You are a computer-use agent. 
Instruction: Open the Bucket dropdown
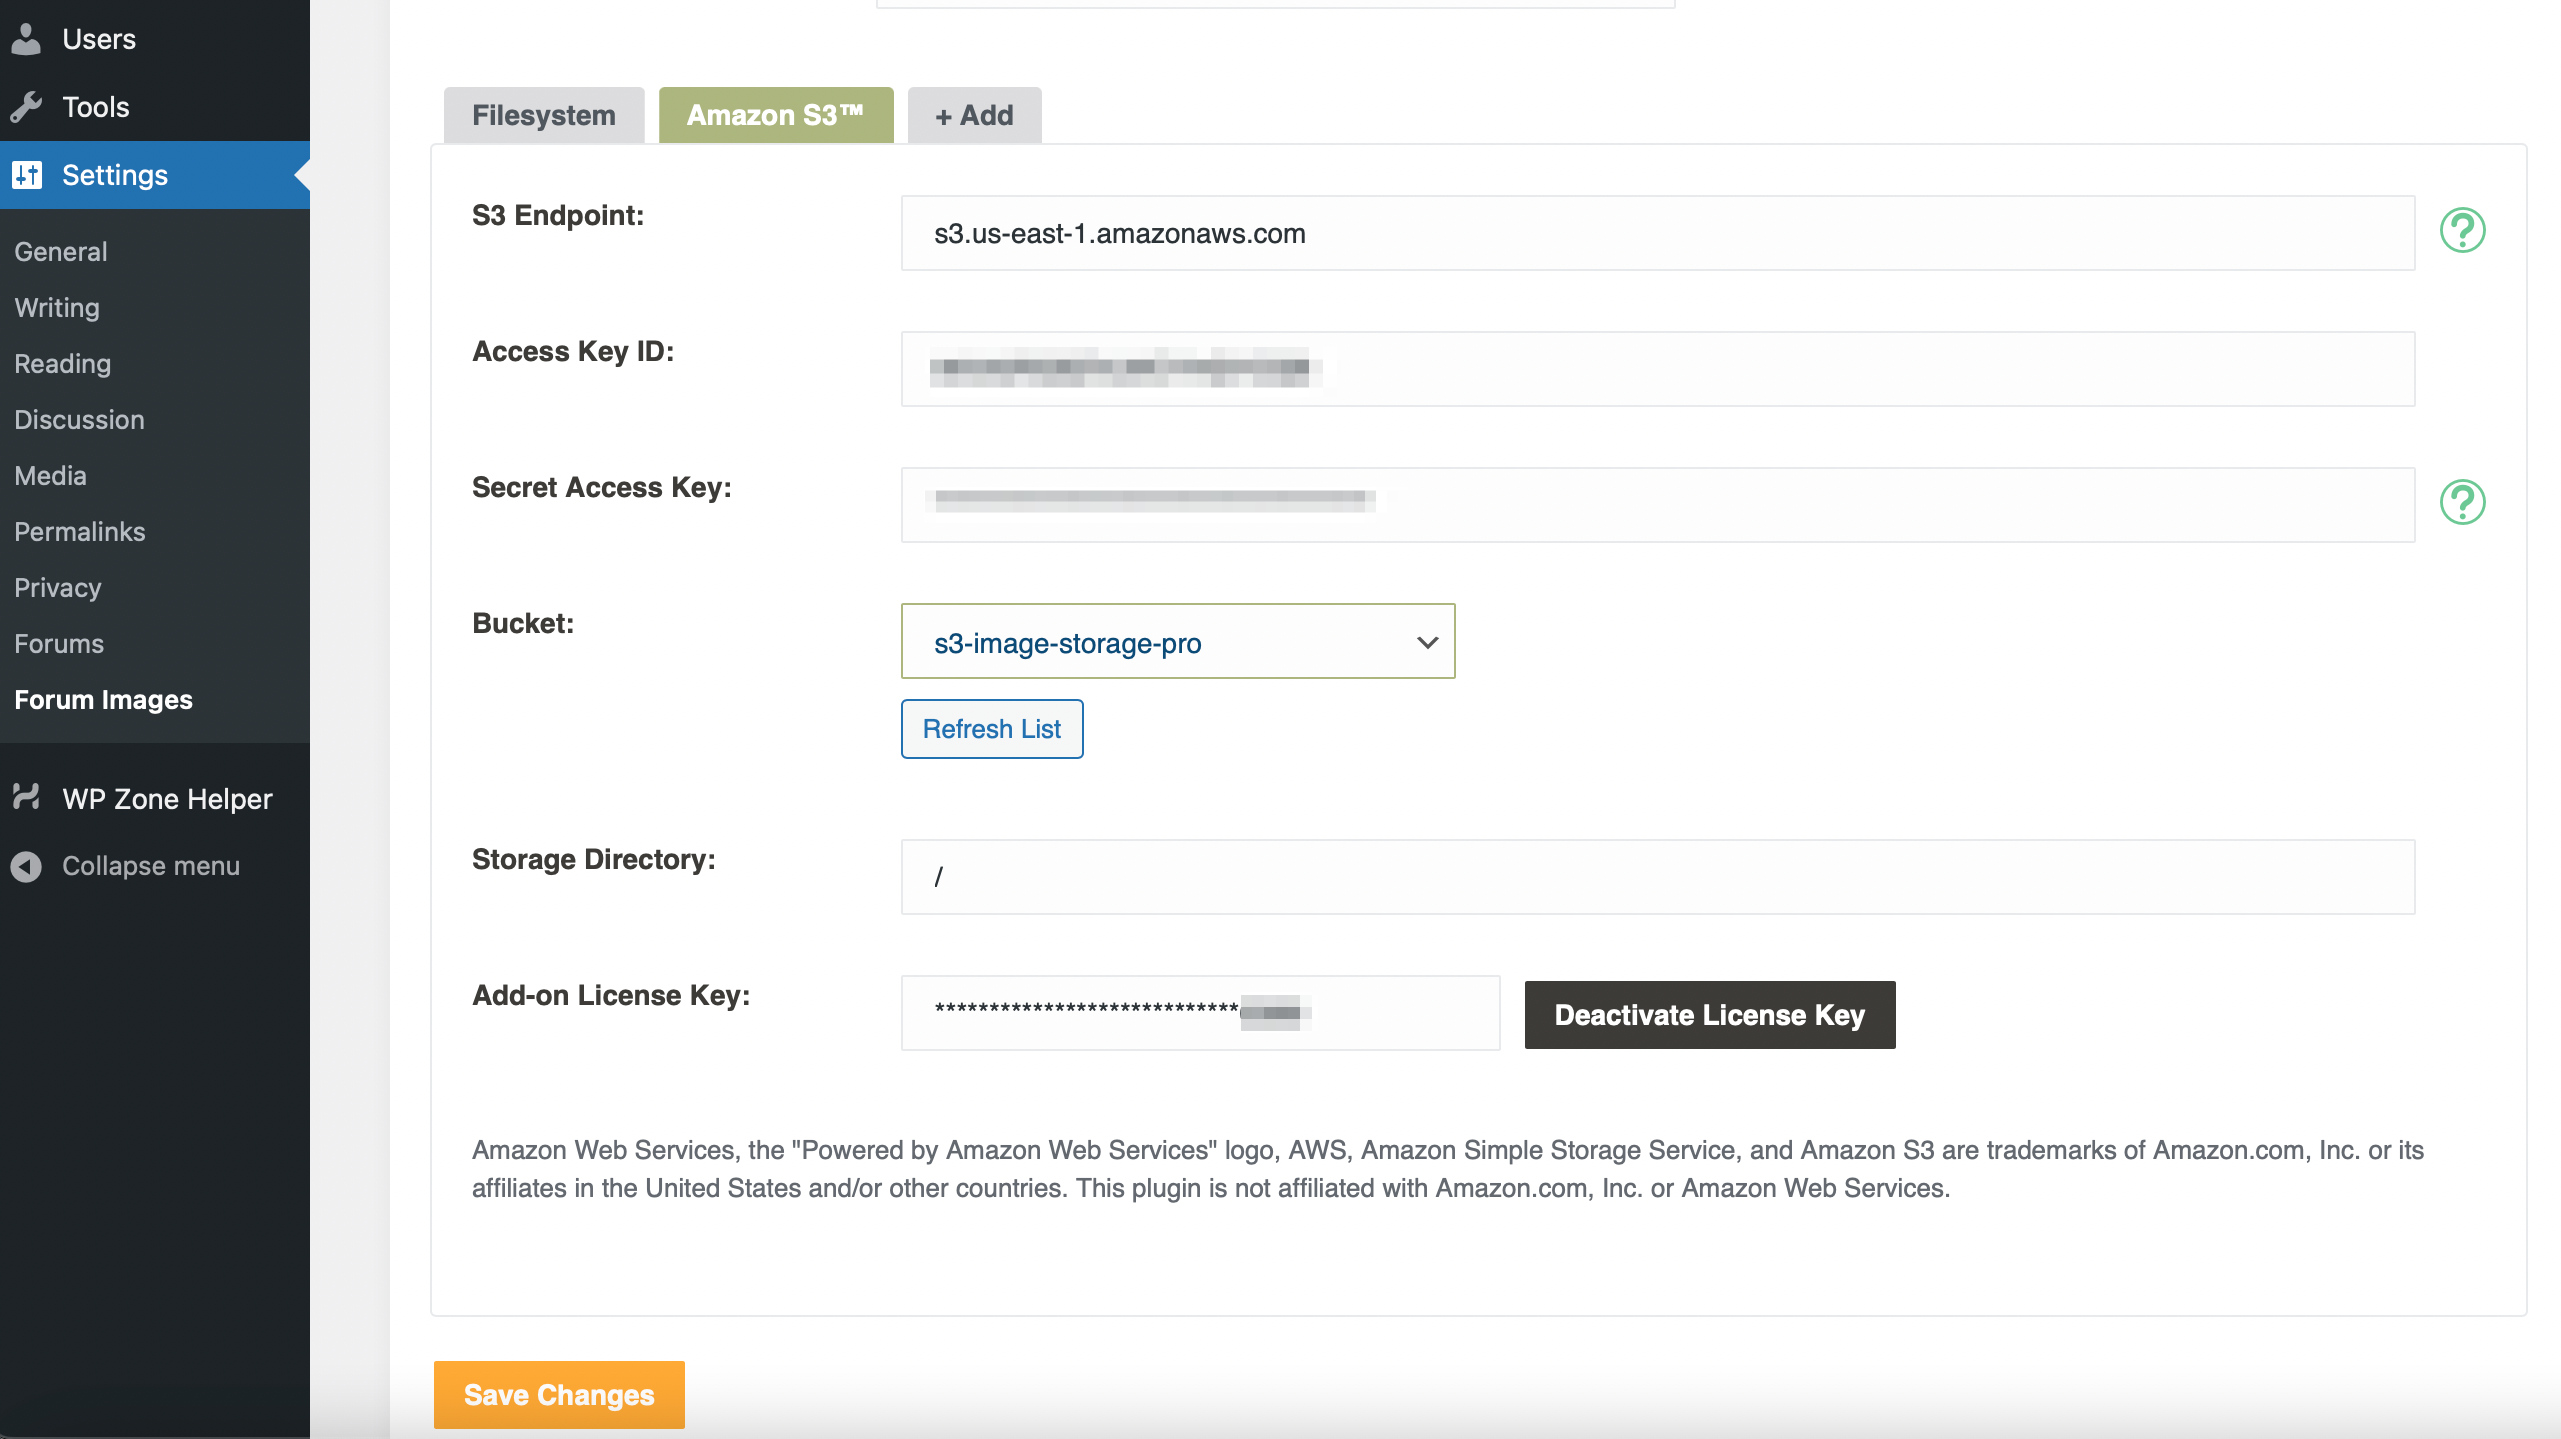click(x=1178, y=641)
